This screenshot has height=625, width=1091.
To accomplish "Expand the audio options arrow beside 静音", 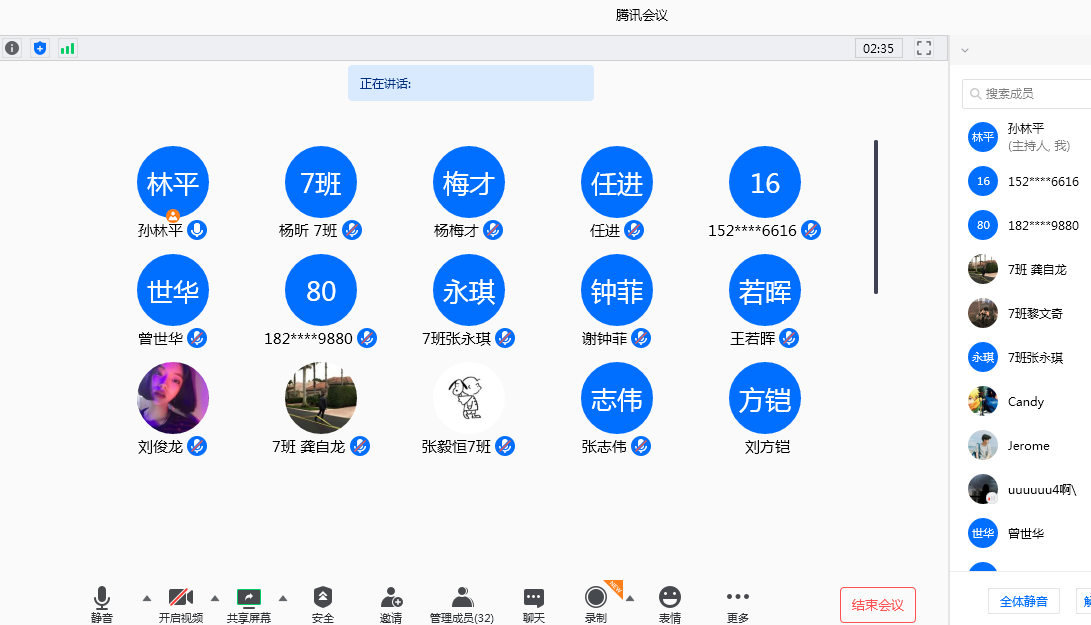I will (147, 598).
